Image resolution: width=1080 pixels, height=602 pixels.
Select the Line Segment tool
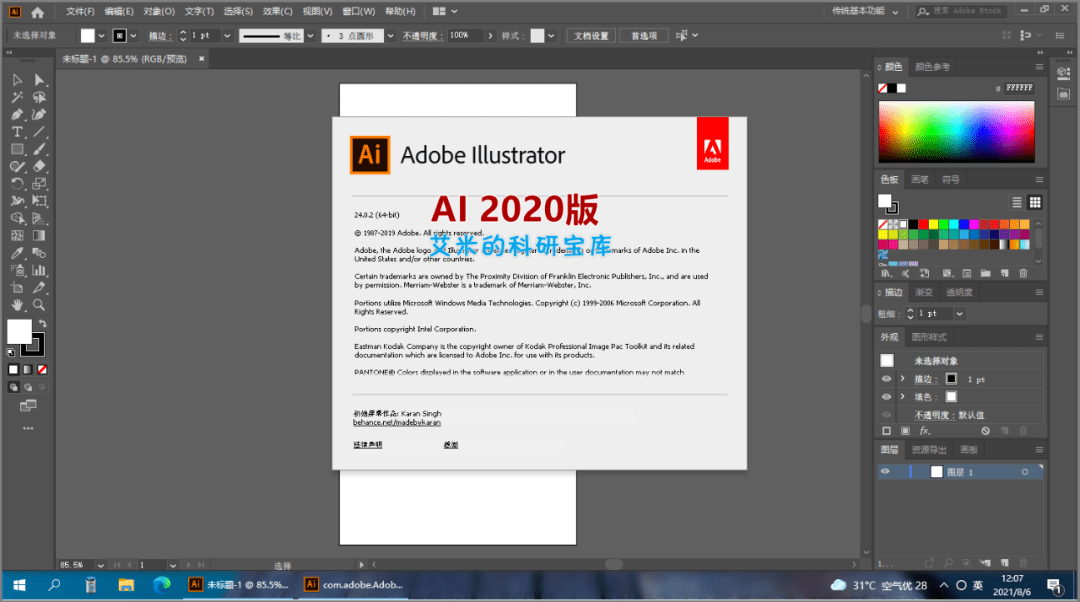[x=39, y=132]
